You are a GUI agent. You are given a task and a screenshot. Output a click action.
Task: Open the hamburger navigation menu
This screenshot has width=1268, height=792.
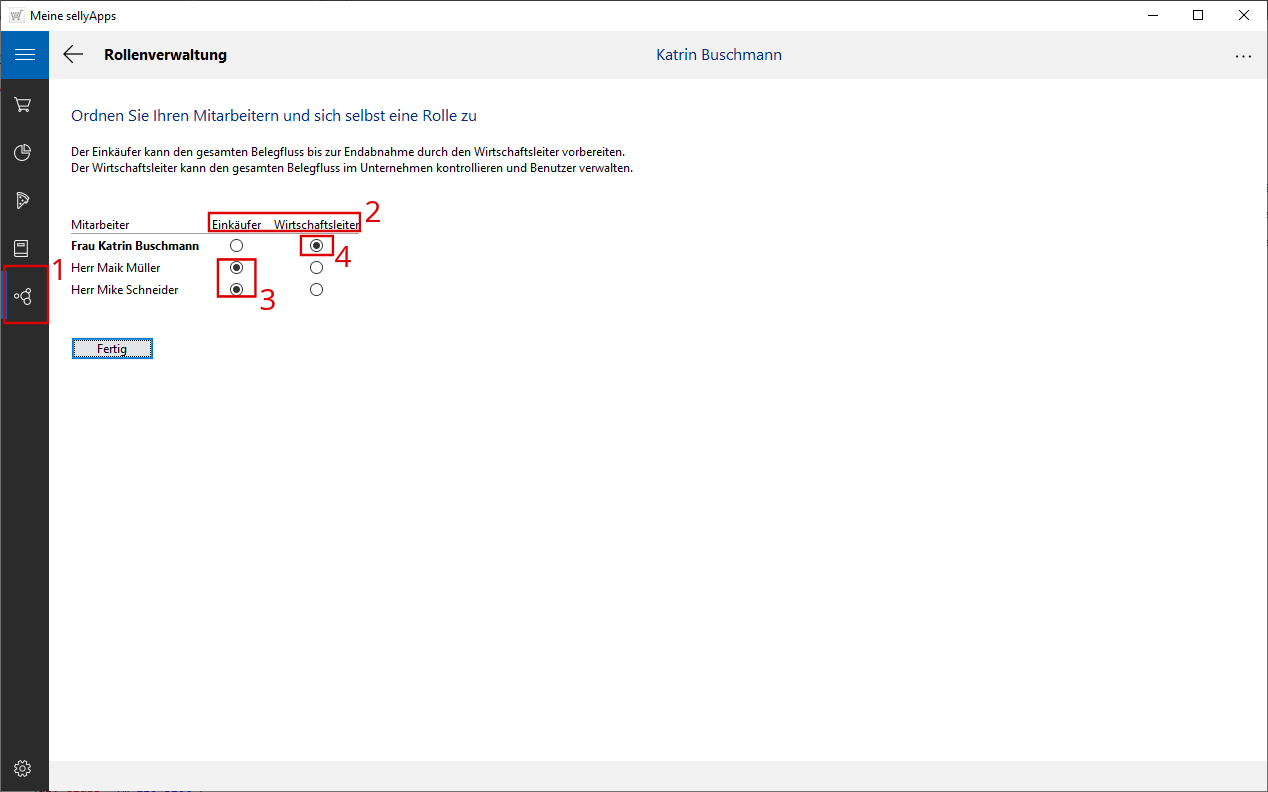pos(24,55)
